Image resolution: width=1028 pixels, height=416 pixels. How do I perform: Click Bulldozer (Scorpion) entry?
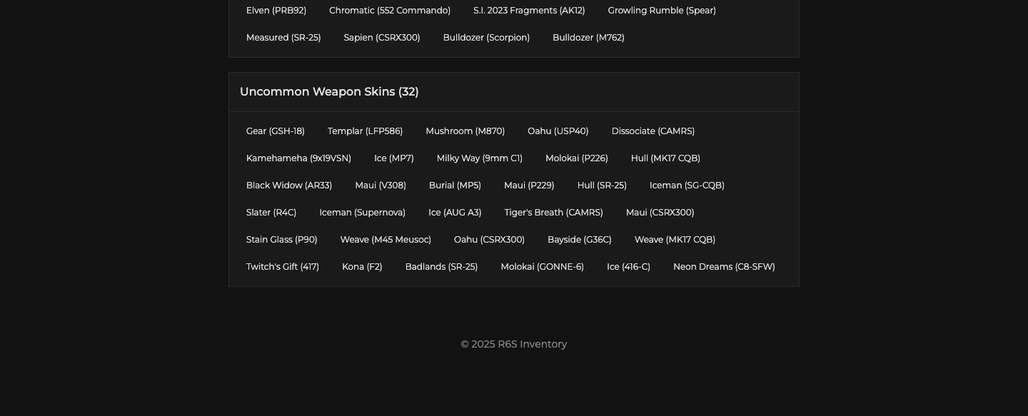tap(486, 38)
